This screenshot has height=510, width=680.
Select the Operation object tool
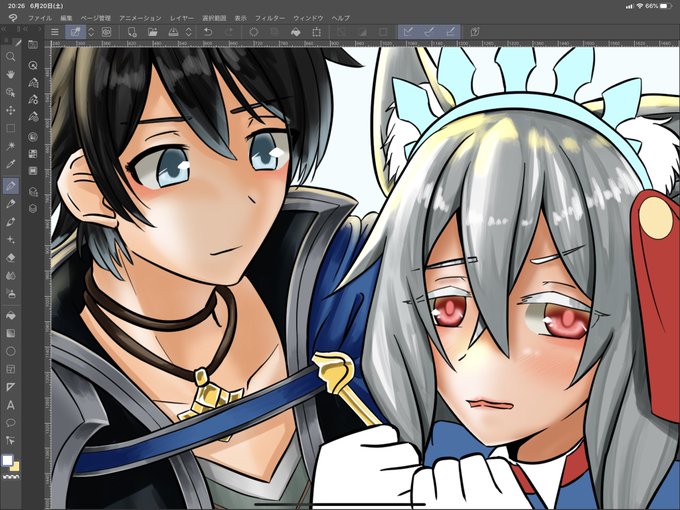pos(11,92)
